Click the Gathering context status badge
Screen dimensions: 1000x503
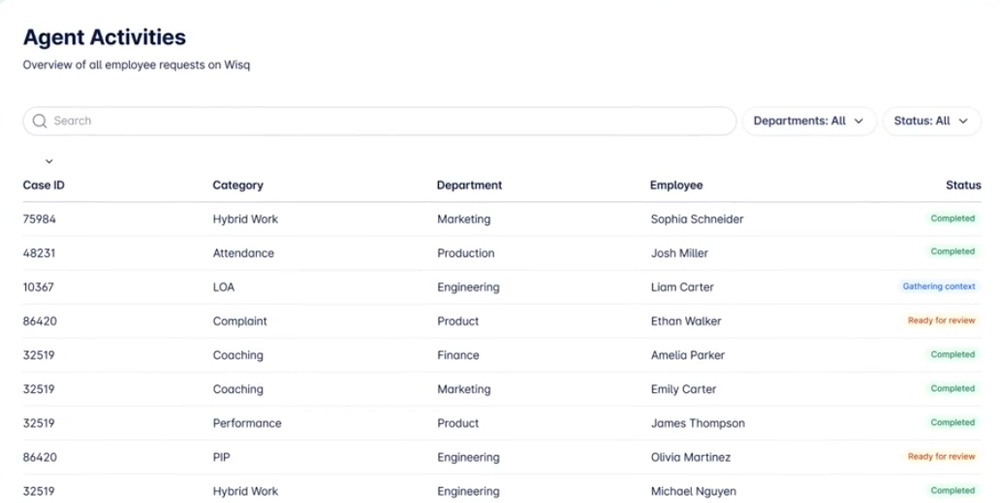[938, 287]
